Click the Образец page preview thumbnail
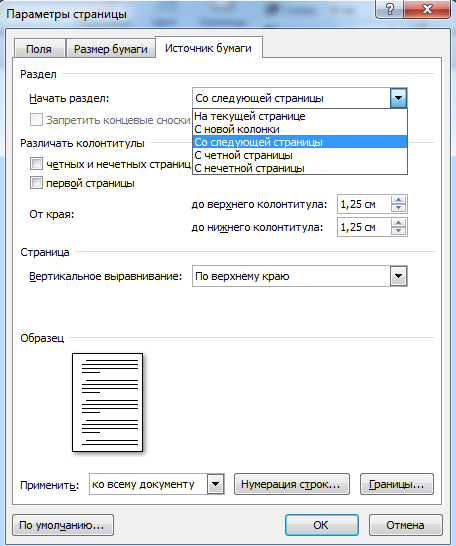456x546 pixels. pyautogui.click(x=108, y=403)
